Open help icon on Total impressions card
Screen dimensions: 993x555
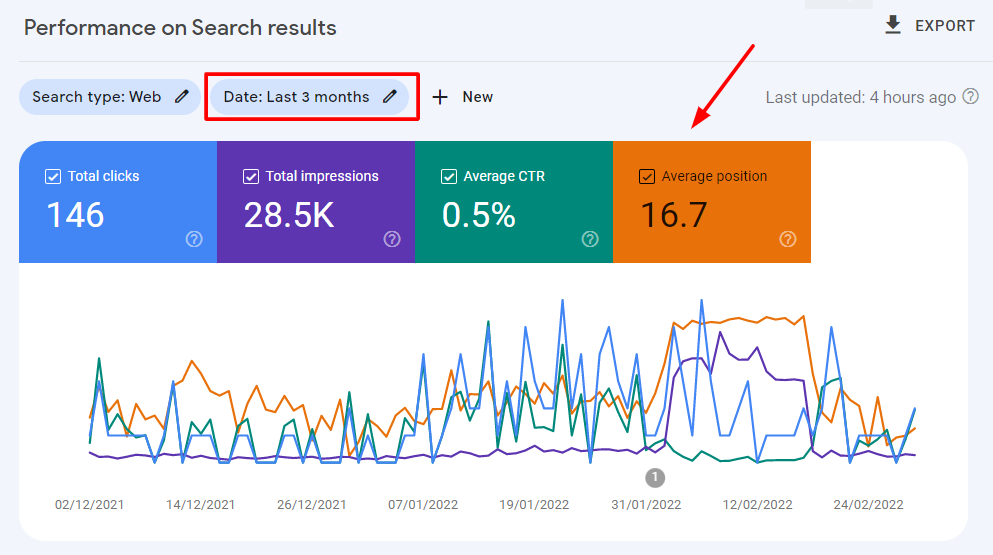[x=392, y=239]
